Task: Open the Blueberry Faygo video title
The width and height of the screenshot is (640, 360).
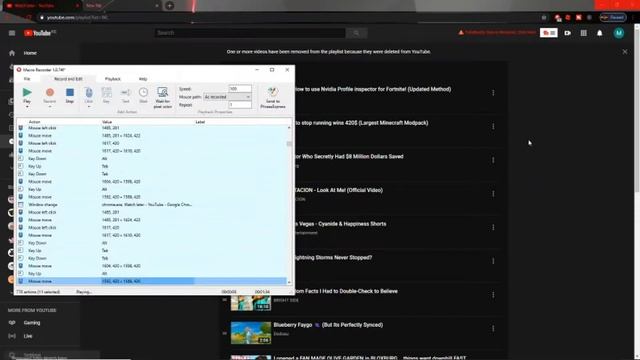Action: (x=328, y=325)
